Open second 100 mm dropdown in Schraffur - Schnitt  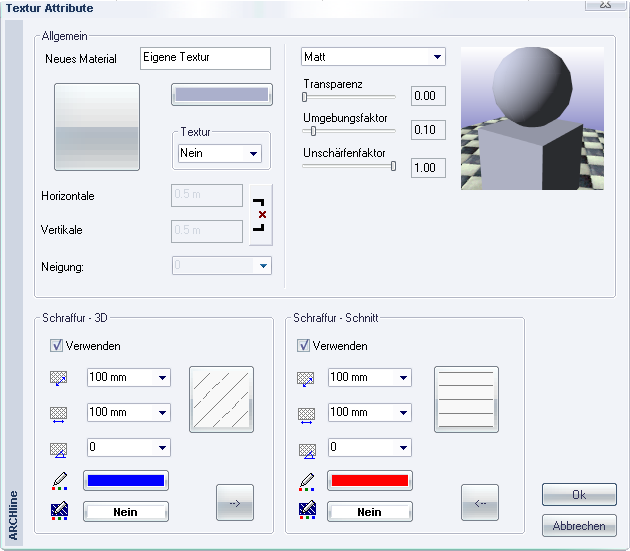click(370, 412)
